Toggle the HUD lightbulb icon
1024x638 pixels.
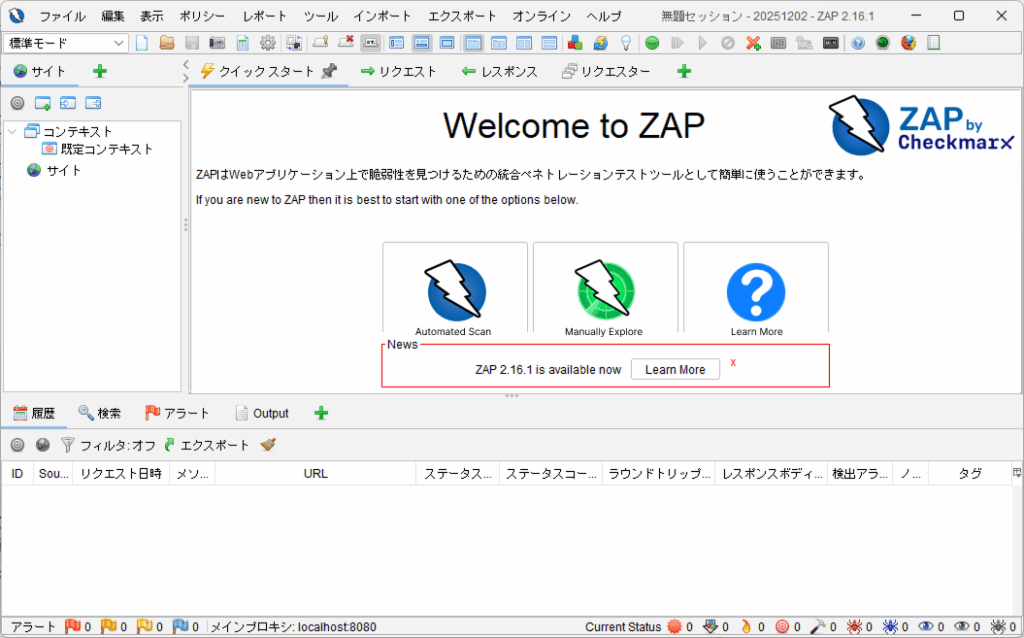[626, 43]
